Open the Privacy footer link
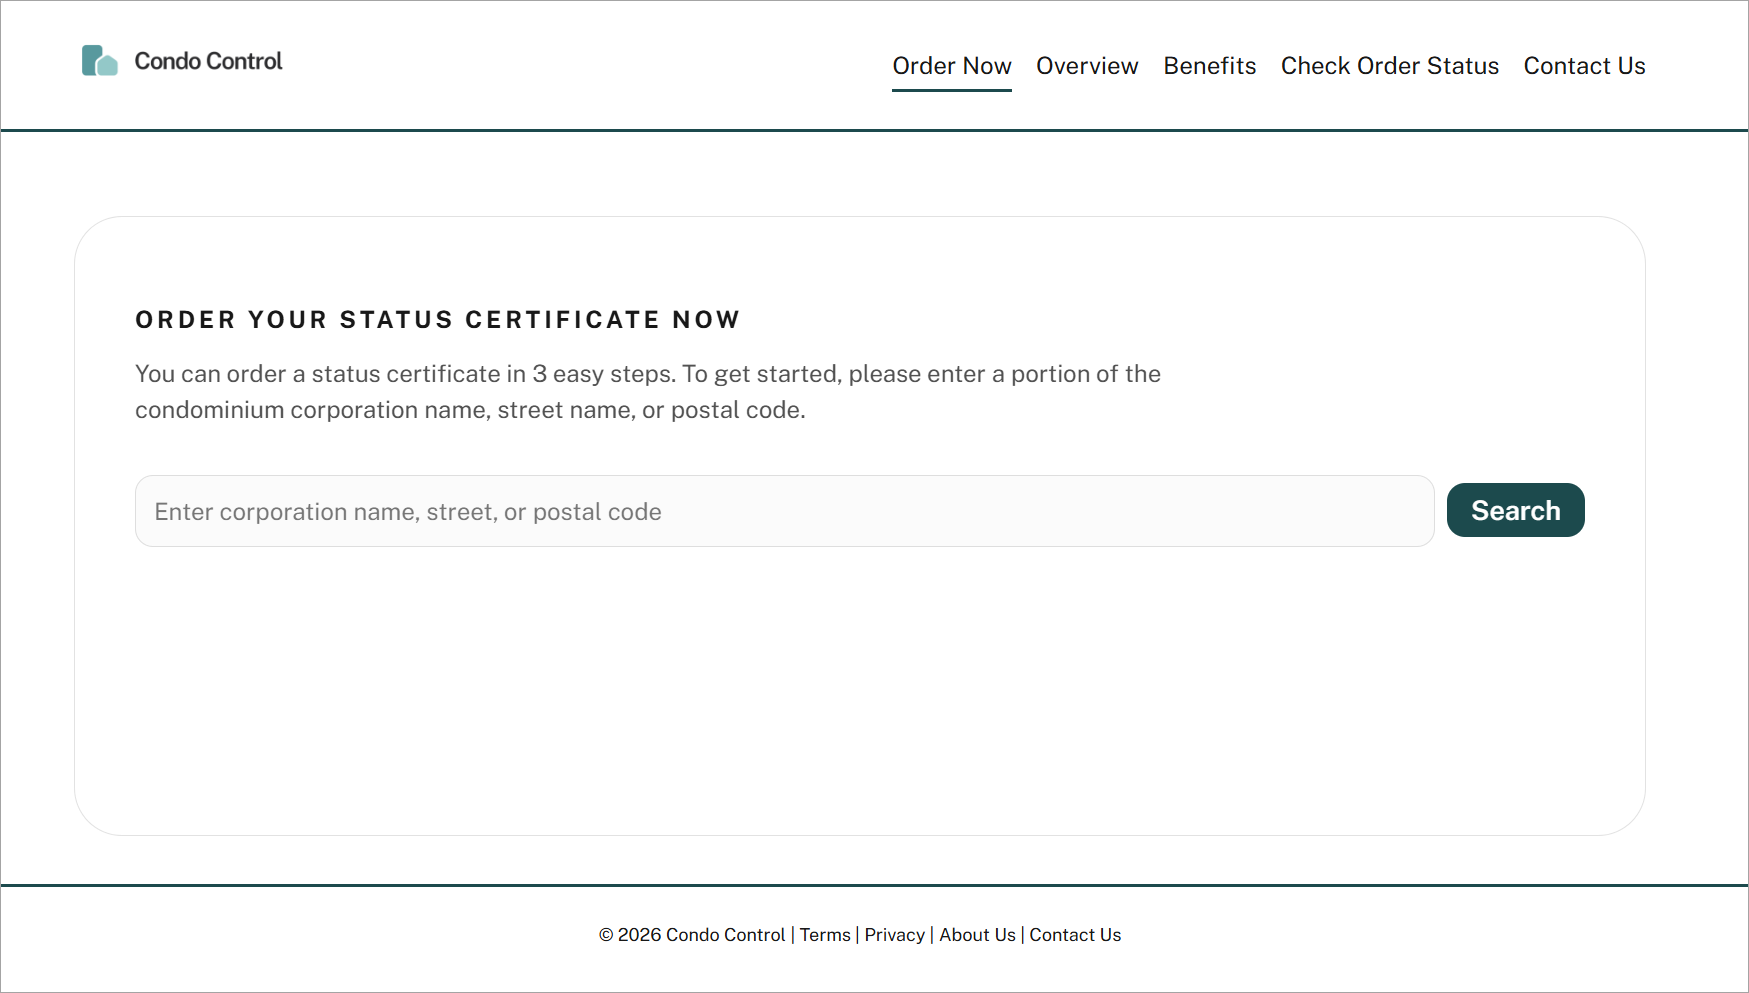 coord(895,935)
